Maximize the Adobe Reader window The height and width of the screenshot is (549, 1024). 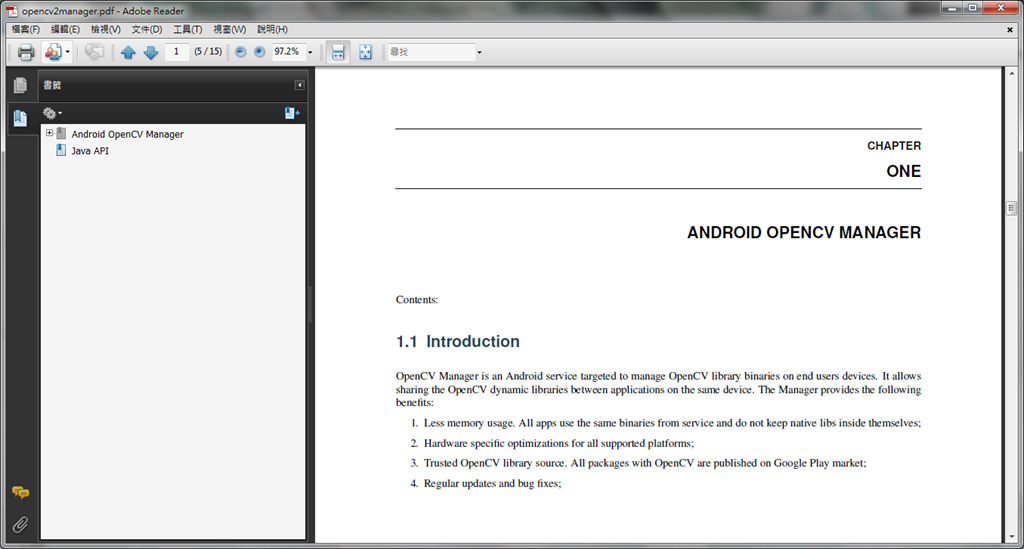pyautogui.click(x=972, y=8)
